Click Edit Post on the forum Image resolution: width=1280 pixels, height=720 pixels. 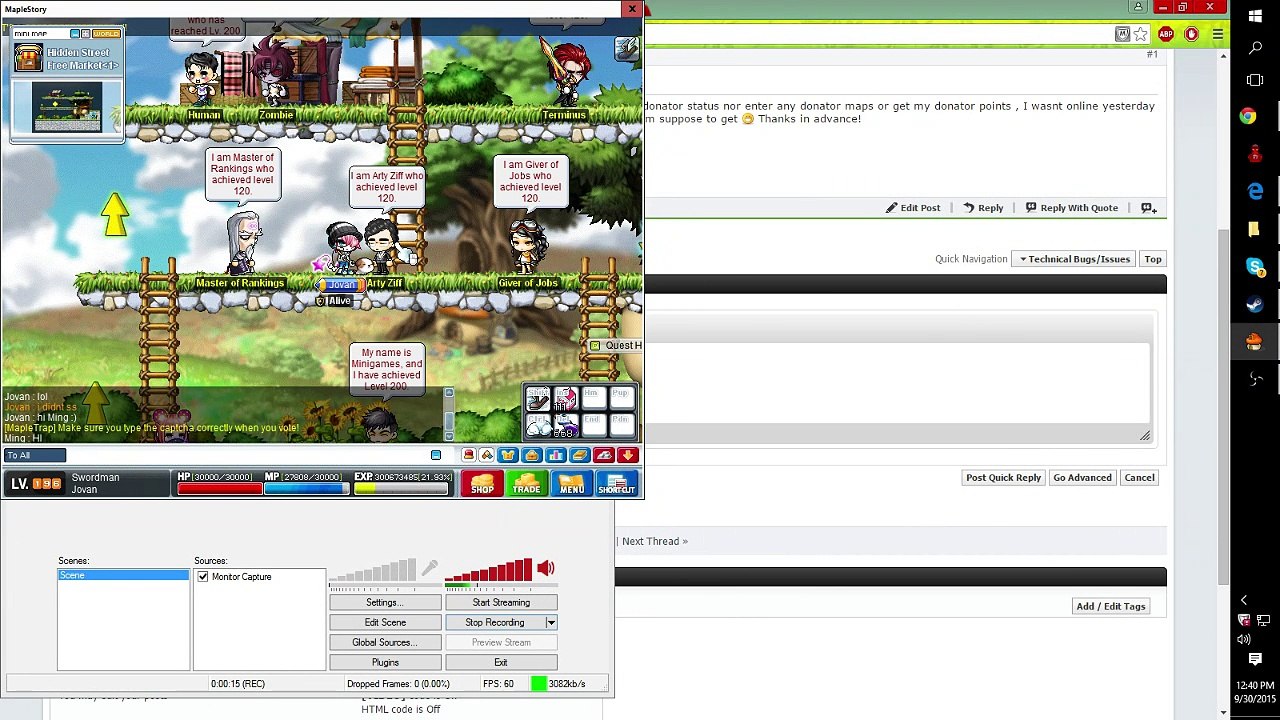(913, 208)
